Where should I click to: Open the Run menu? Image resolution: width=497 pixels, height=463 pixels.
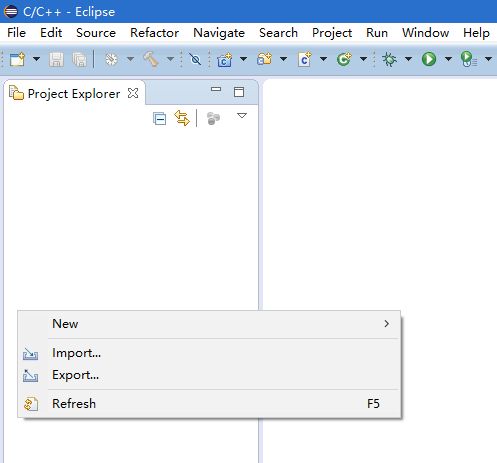point(377,33)
